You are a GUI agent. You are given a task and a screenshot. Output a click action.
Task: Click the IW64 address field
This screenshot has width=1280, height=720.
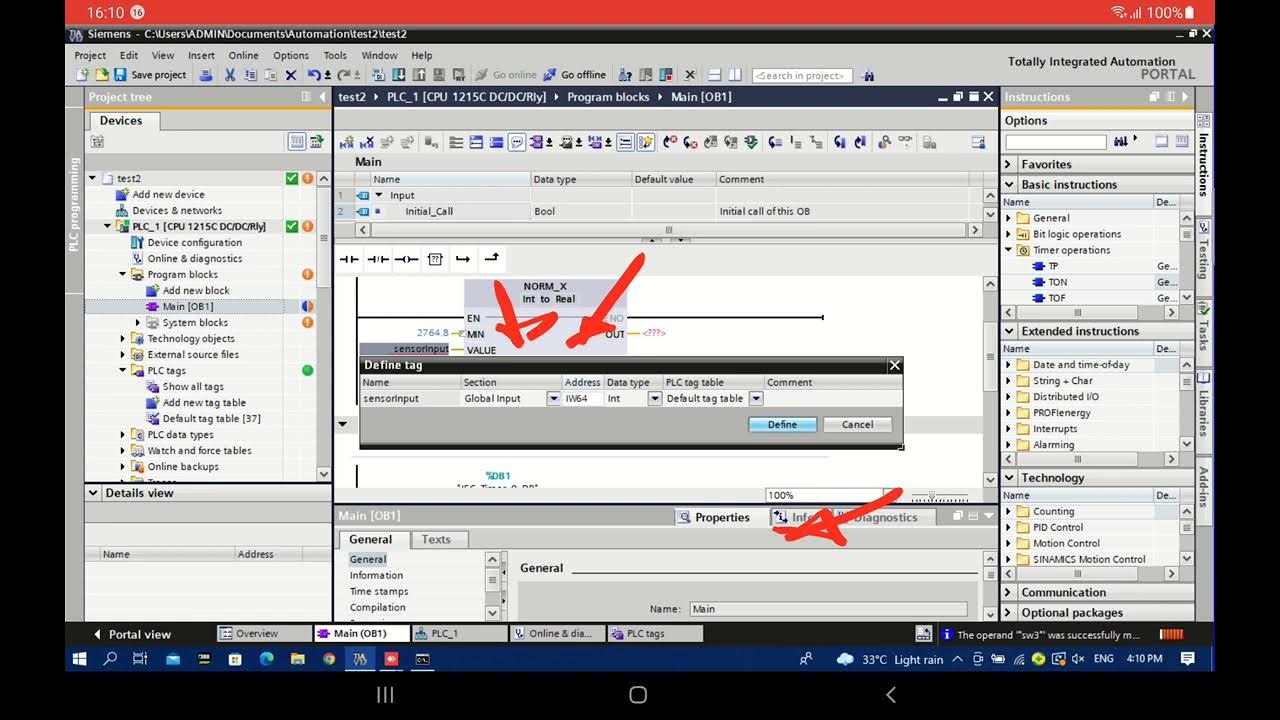coord(583,398)
